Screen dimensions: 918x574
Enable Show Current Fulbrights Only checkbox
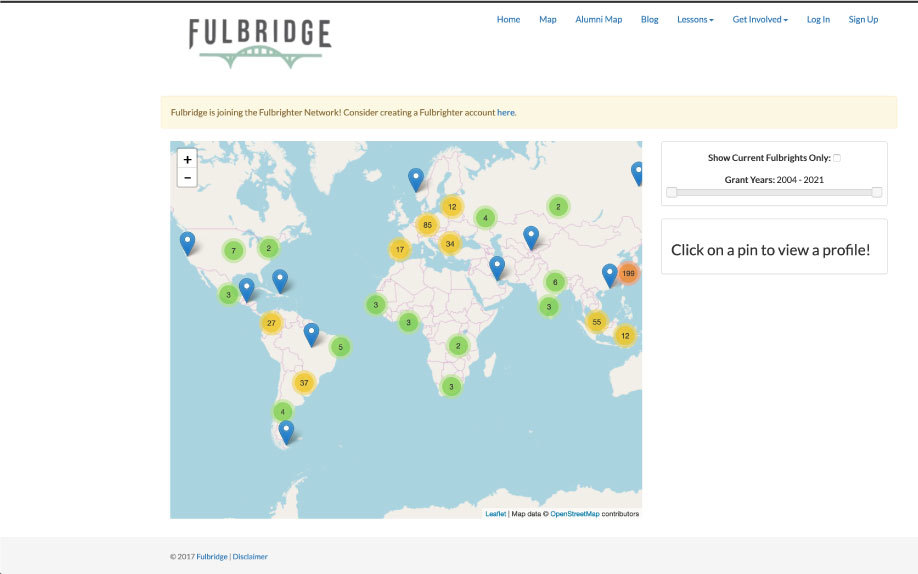pyautogui.click(x=837, y=158)
